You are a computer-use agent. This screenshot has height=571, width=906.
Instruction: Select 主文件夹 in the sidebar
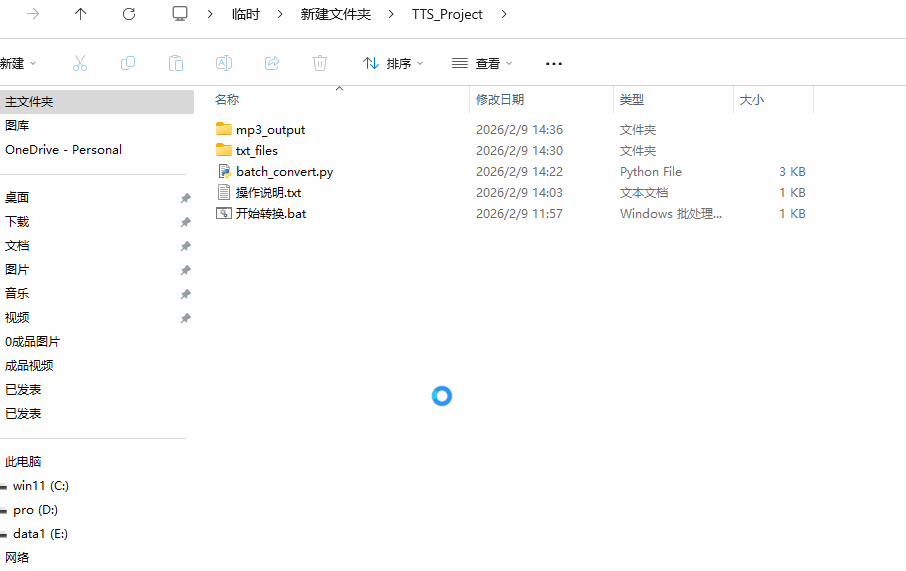point(96,102)
